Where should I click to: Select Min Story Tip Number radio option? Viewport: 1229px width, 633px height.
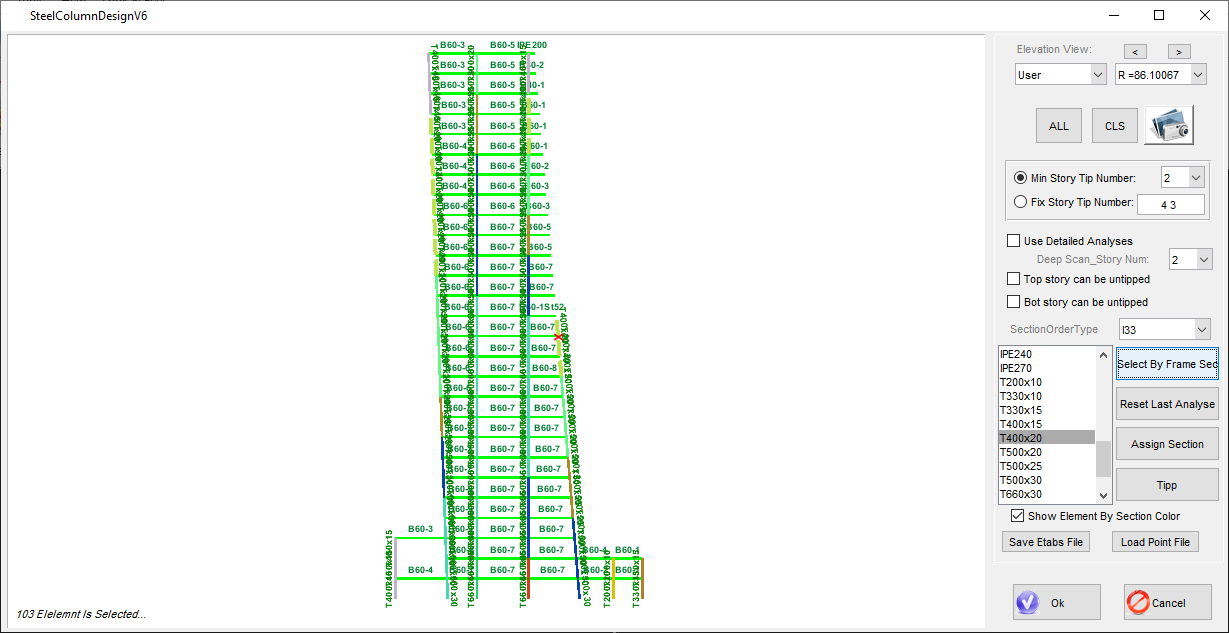pyautogui.click(x=1020, y=178)
